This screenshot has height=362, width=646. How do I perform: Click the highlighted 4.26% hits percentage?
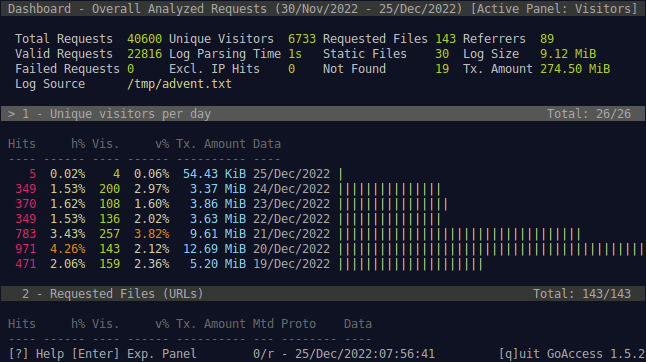pos(68,249)
